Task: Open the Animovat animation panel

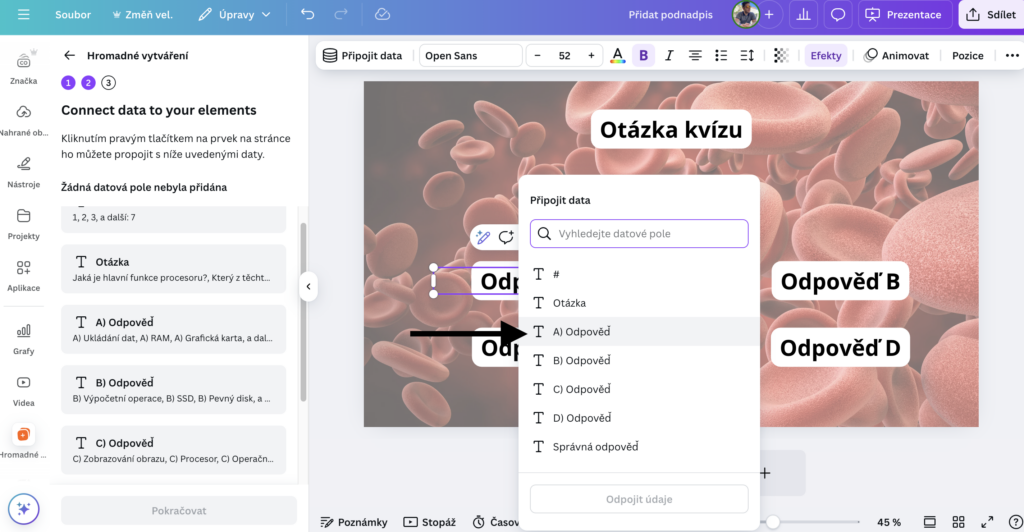Action: (x=896, y=55)
